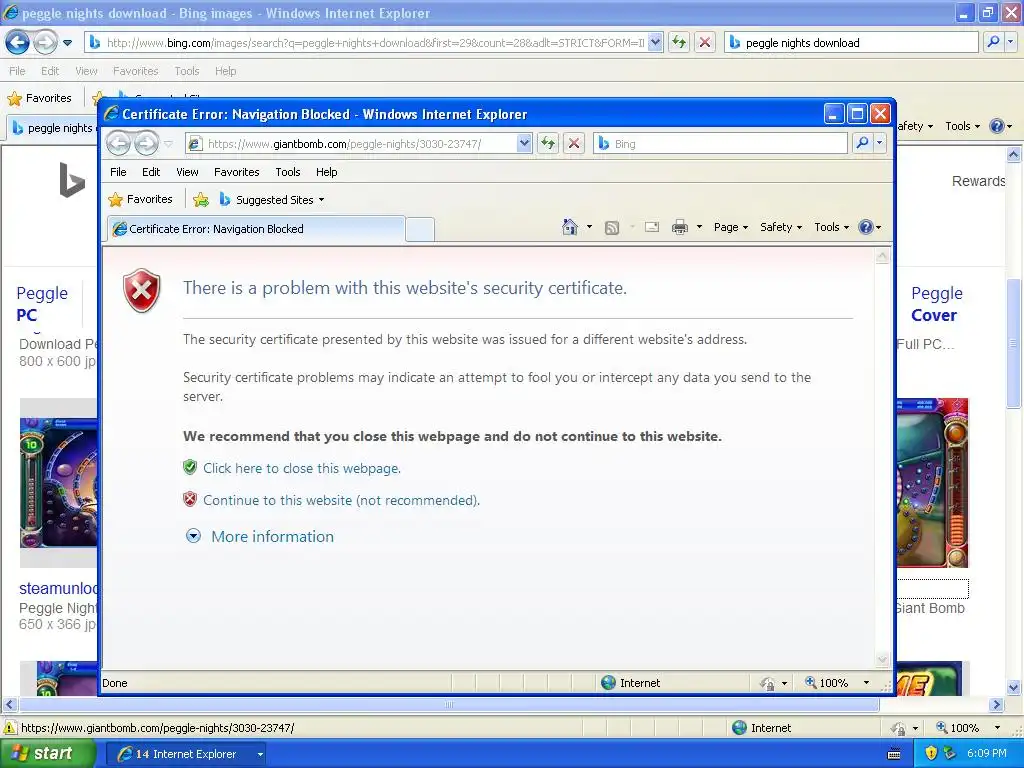The height and width of the screenshot is (768, 1024).
Task: Open the address bar dropdown in Certificate Error window
Action: (524, 143)
